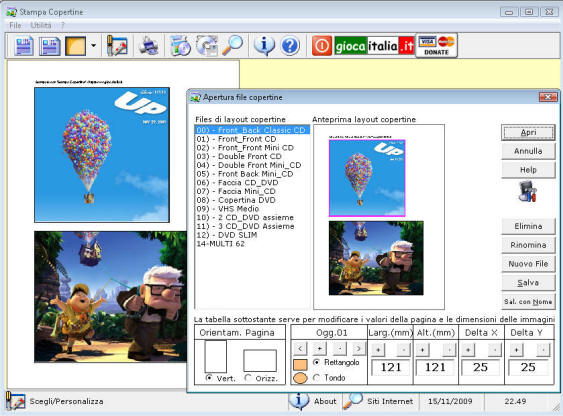Click the red power exit icon
The image size is (563, 416).
[x=322, y=46]
